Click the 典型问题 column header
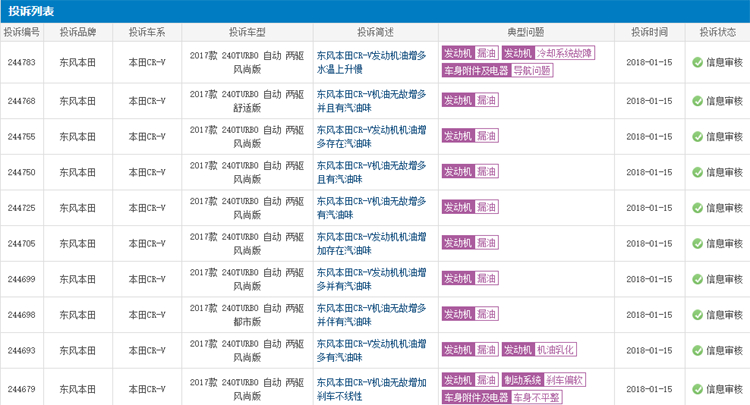This screenshot has height=405, width=750. [x=526, y=32]
